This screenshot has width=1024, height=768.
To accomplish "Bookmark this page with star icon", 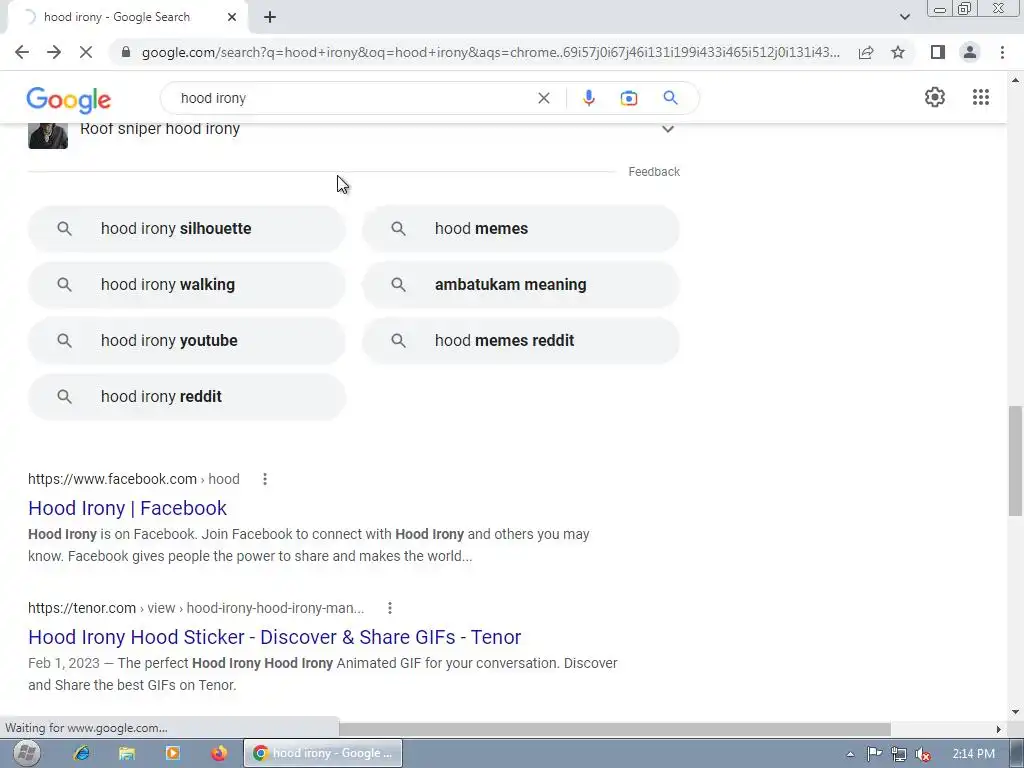I will (898, 52).
